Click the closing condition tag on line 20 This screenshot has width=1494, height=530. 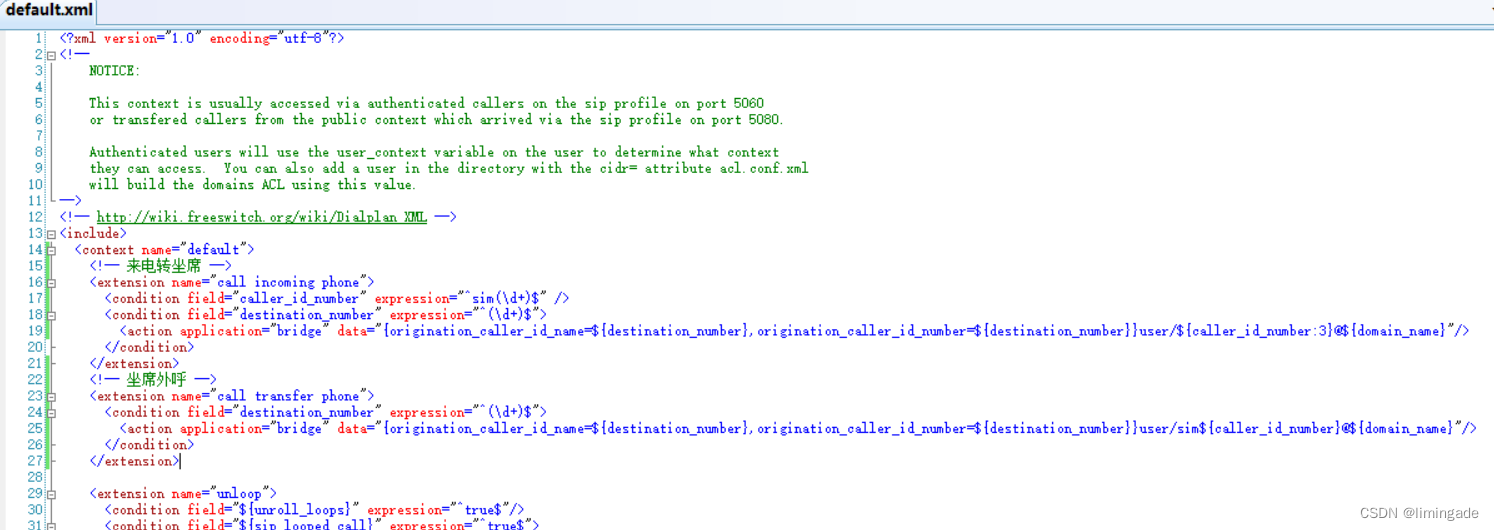(149, 348)
